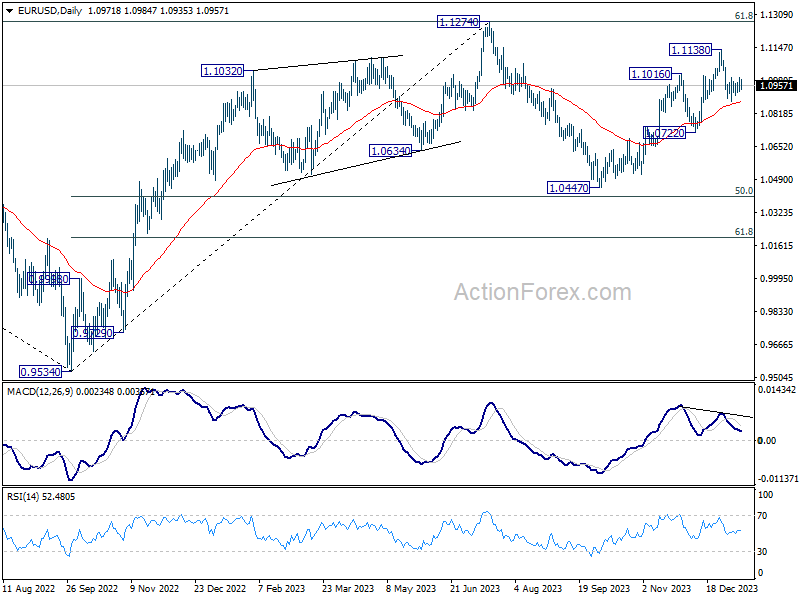Click the 7 Feb 2023 date label
This screenshot has width=800, height=600.
(x=282, y=588)
